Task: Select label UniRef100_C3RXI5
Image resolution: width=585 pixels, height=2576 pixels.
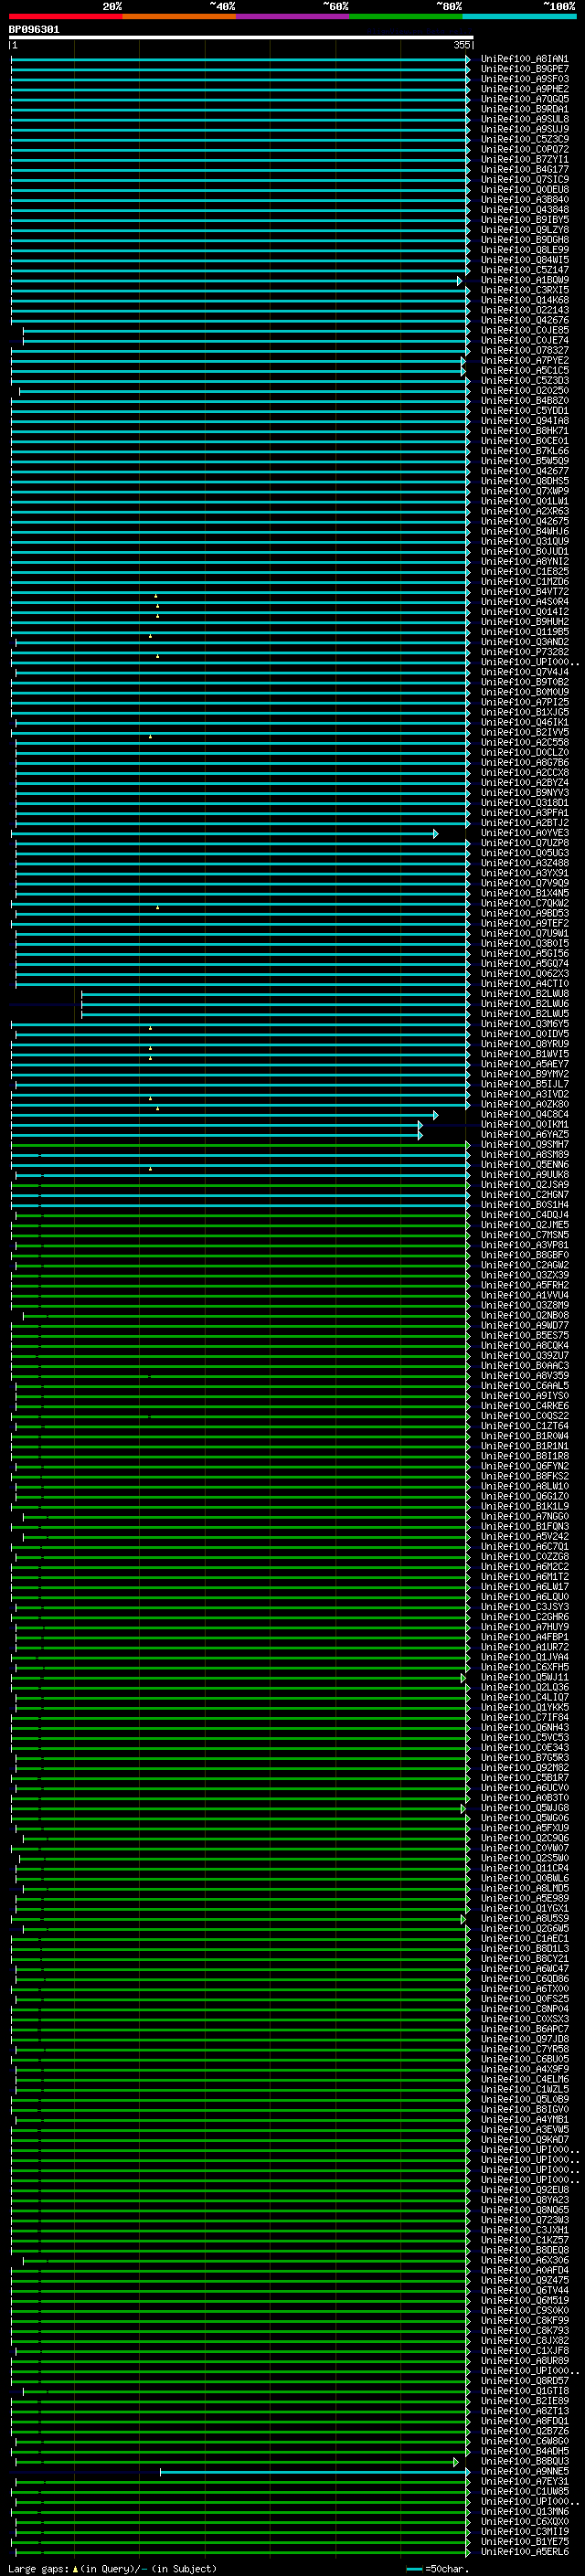Action: click(x=524, y=290)
